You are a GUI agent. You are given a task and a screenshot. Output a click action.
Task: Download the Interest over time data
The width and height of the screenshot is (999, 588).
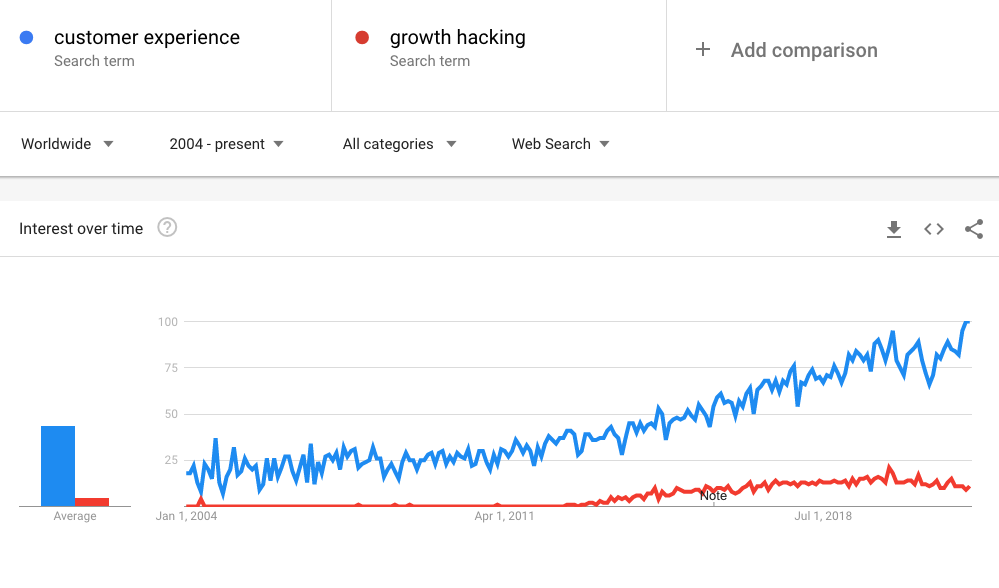pos(894,229)
